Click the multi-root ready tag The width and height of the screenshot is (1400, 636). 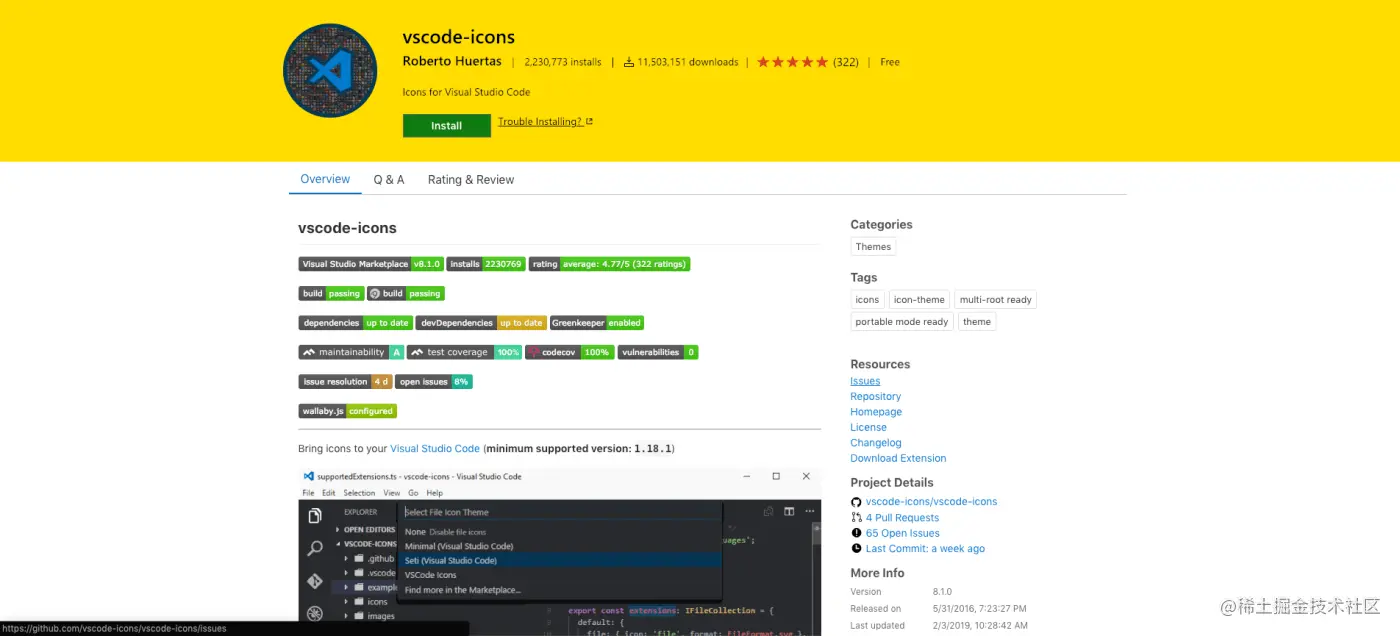pyautogui.click(x=995, y=300)
